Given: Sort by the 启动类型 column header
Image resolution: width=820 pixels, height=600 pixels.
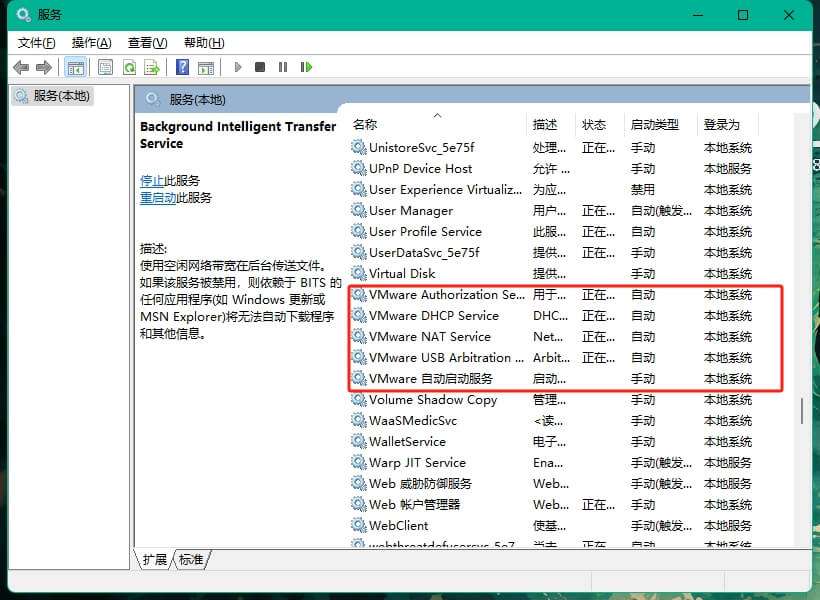Looking at the screenshot, I should coord(660,124).
